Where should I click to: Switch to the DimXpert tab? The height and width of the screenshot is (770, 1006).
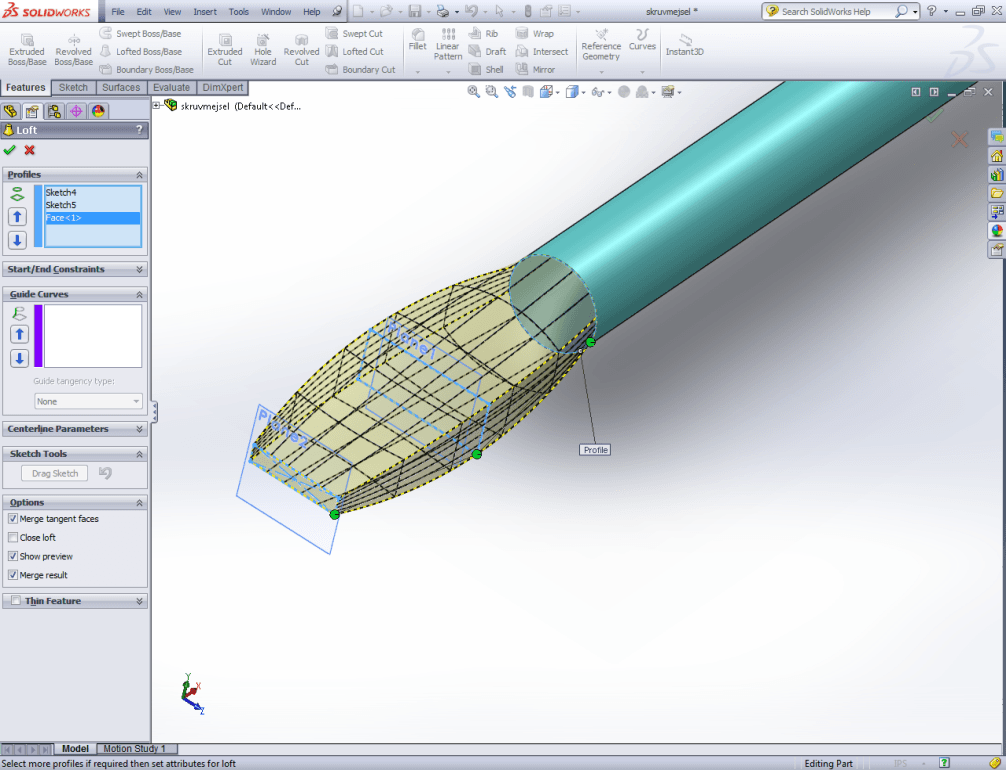223,87
